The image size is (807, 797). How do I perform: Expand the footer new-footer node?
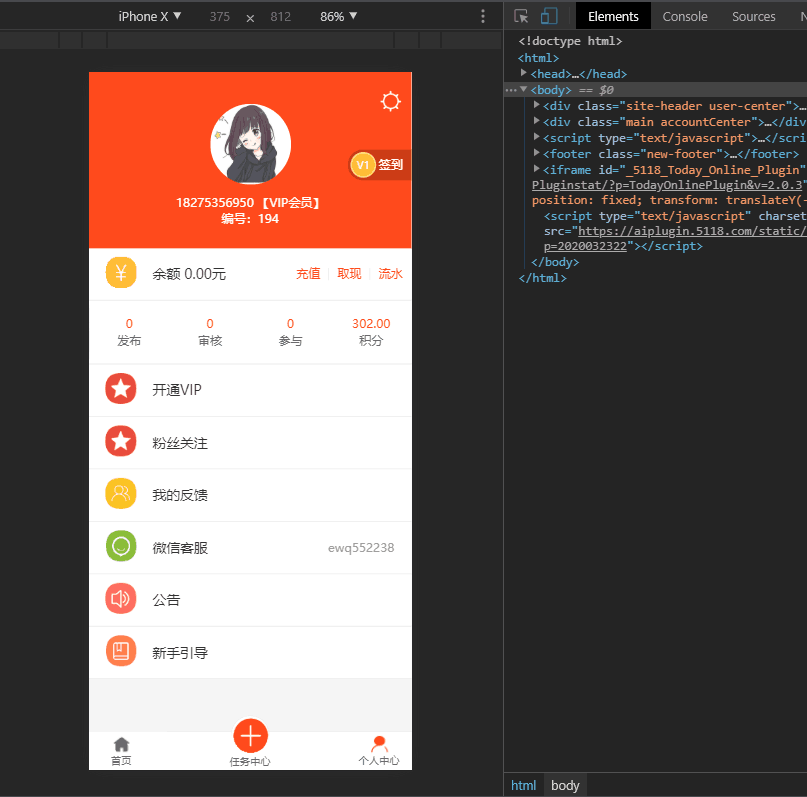click(536, 153)
